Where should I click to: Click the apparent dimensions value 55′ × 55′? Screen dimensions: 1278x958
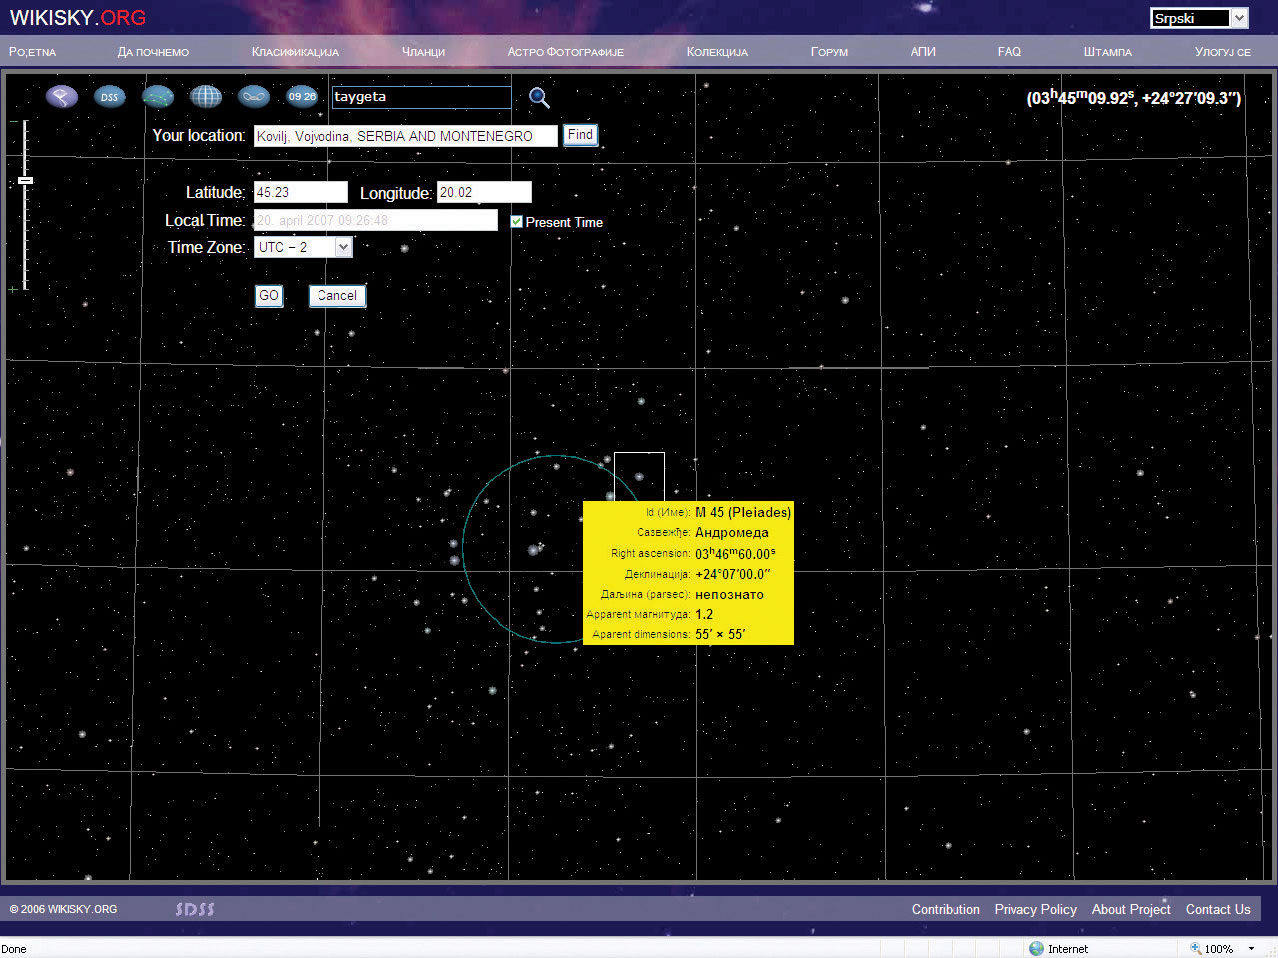tap(720, 634)
